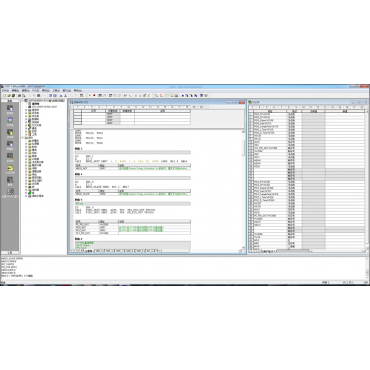
Task: Click red STOP button in toolbar
Action: [x=94, y=95]
